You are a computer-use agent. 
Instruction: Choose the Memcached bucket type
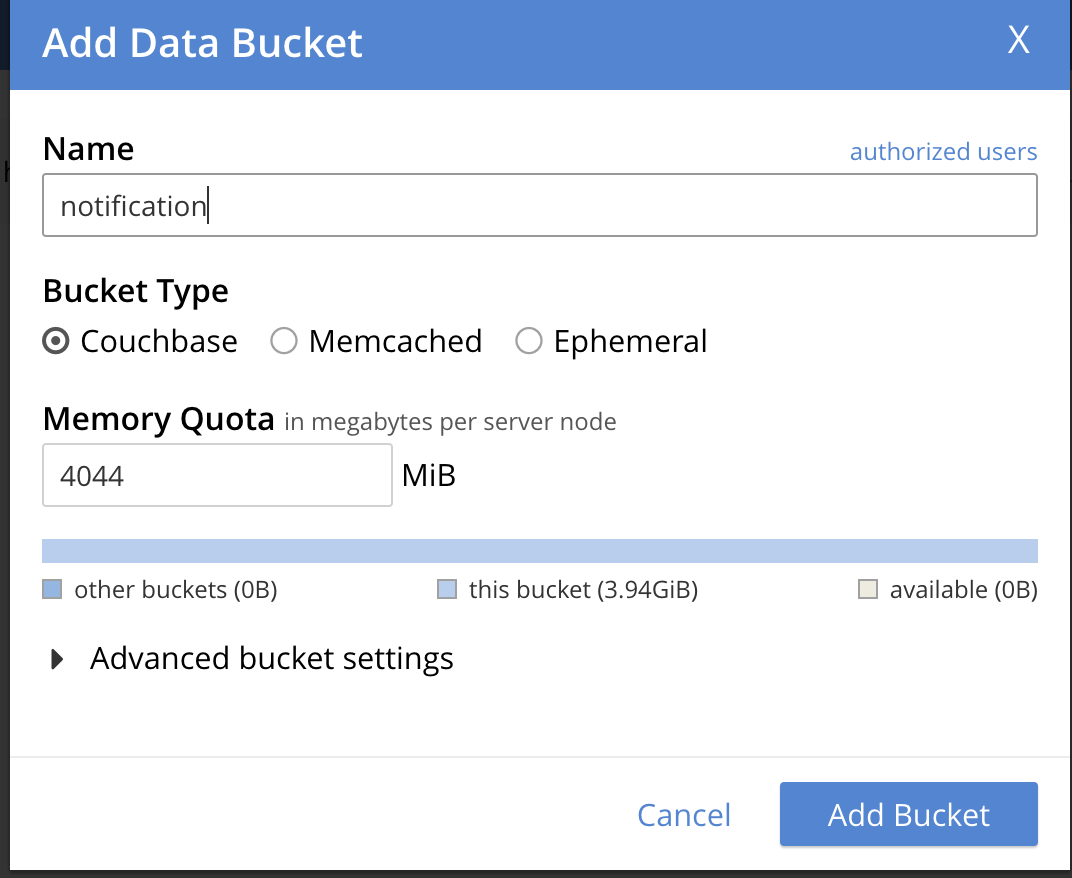point(285,342)
